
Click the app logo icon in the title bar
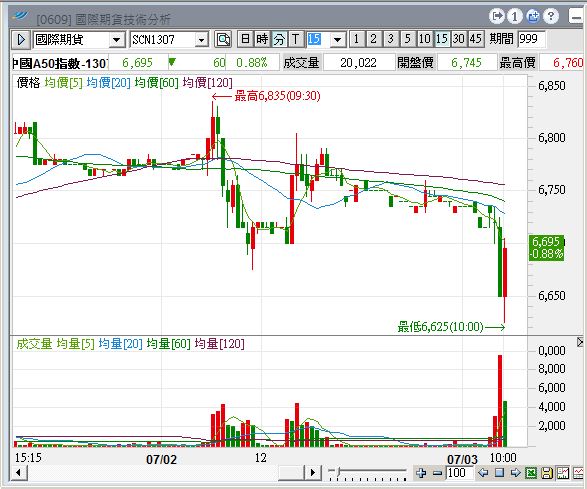click(x=20, y=15)
